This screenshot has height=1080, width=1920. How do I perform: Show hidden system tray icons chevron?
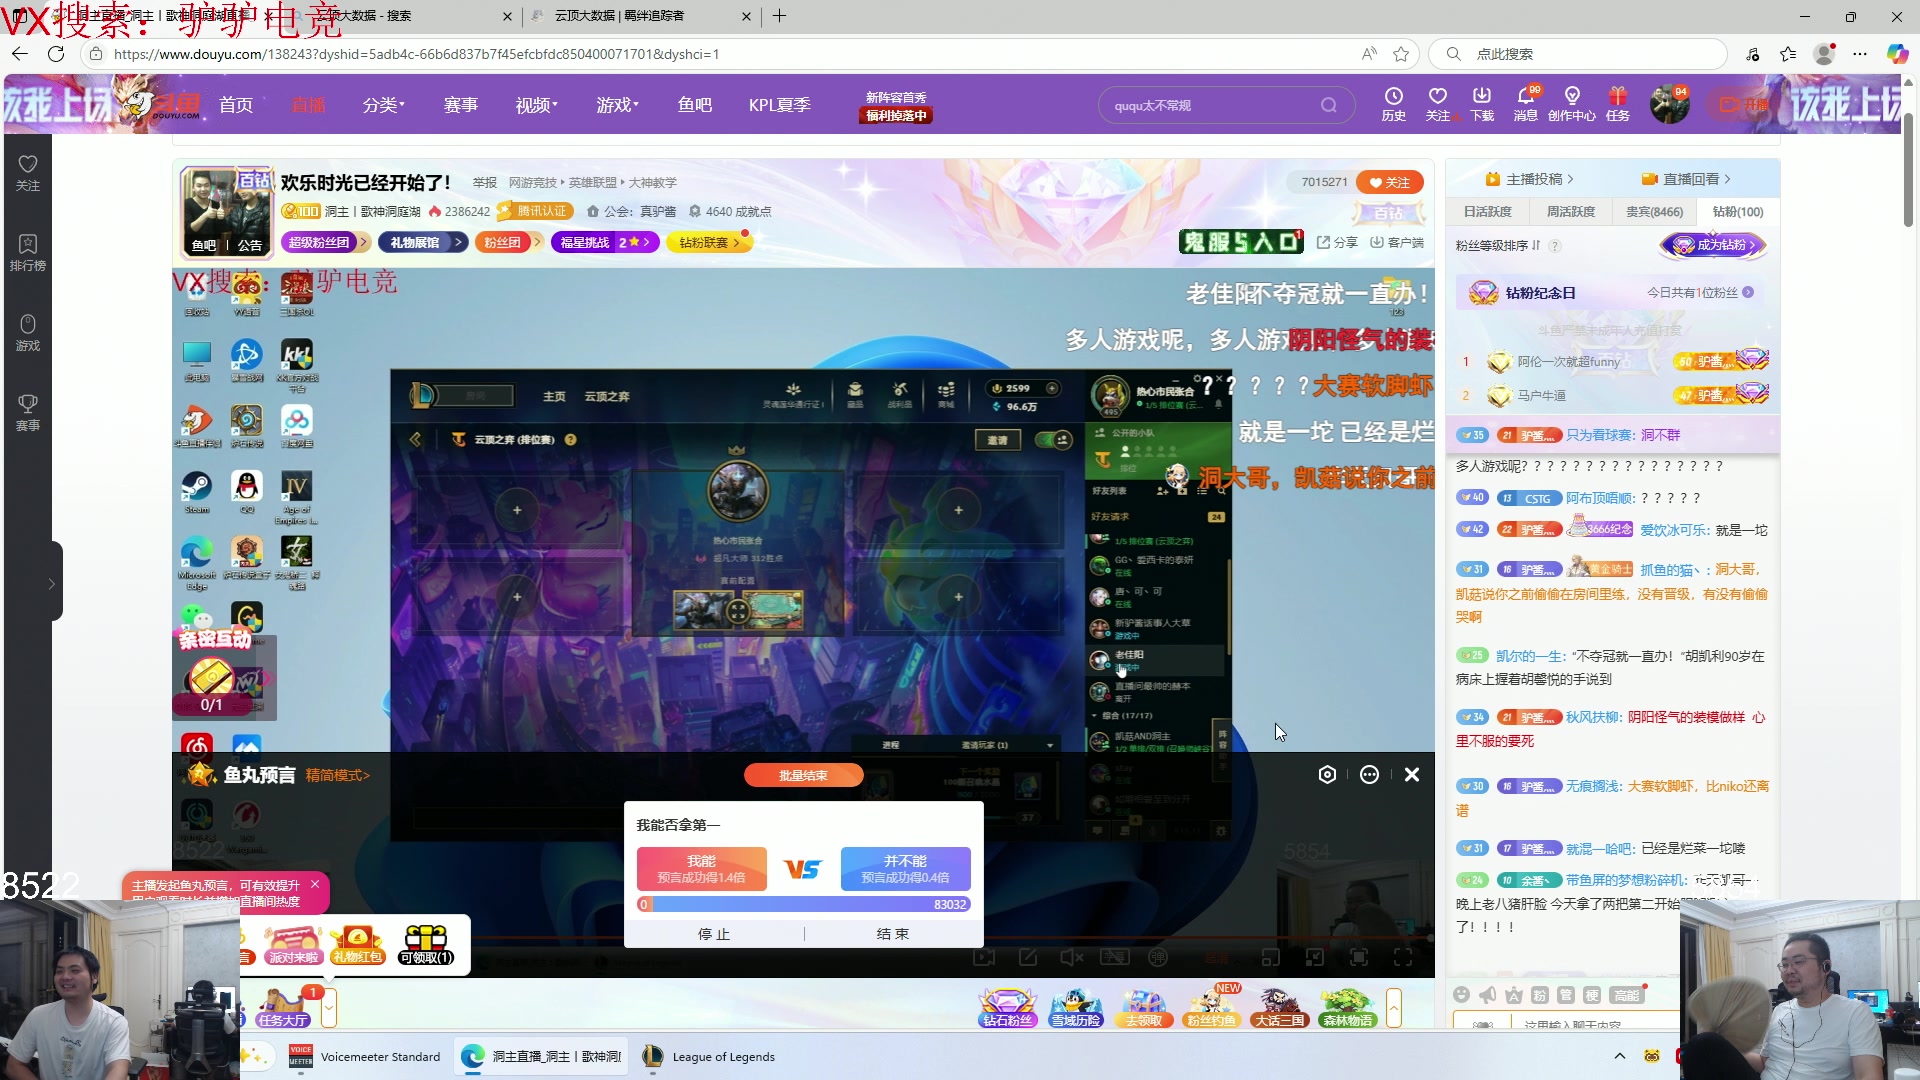pos(1619,1057)
